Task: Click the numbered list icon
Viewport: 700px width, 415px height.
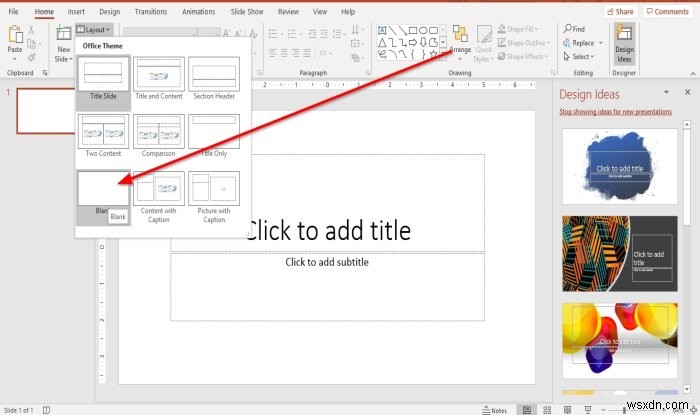Action: [x=292, y=34]
